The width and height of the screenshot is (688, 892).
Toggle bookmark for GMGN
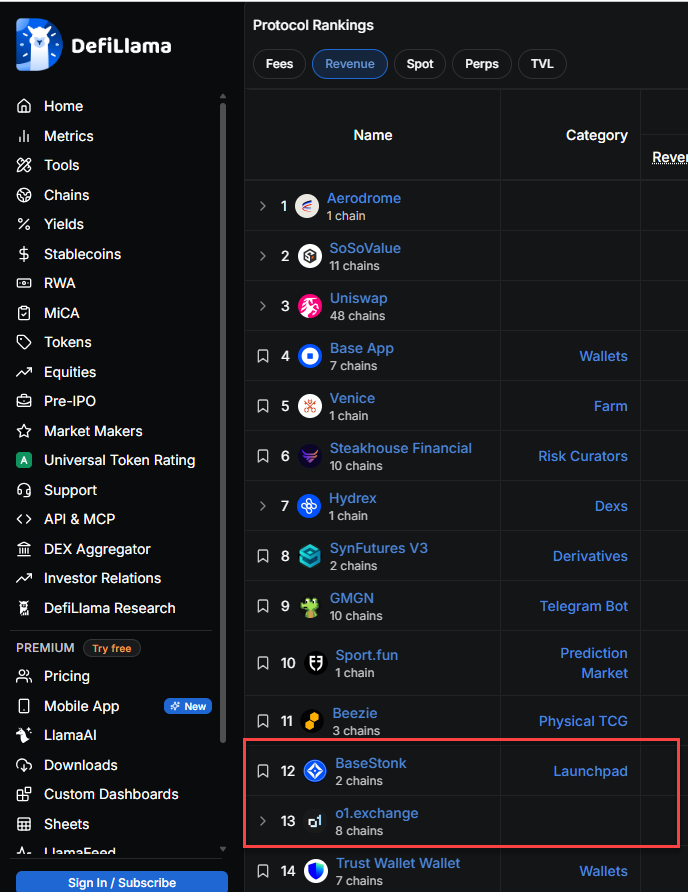[263, 606]
